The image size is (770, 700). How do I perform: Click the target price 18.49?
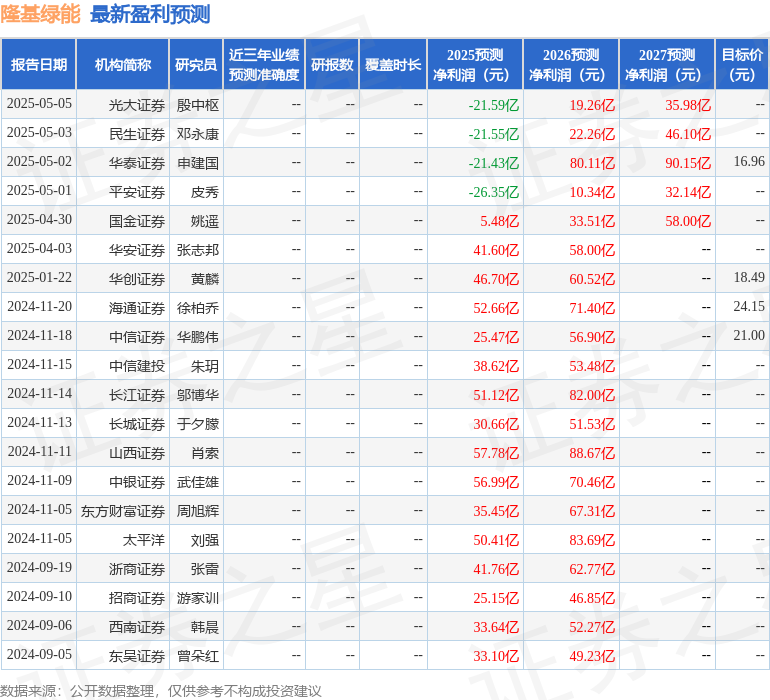749,277
